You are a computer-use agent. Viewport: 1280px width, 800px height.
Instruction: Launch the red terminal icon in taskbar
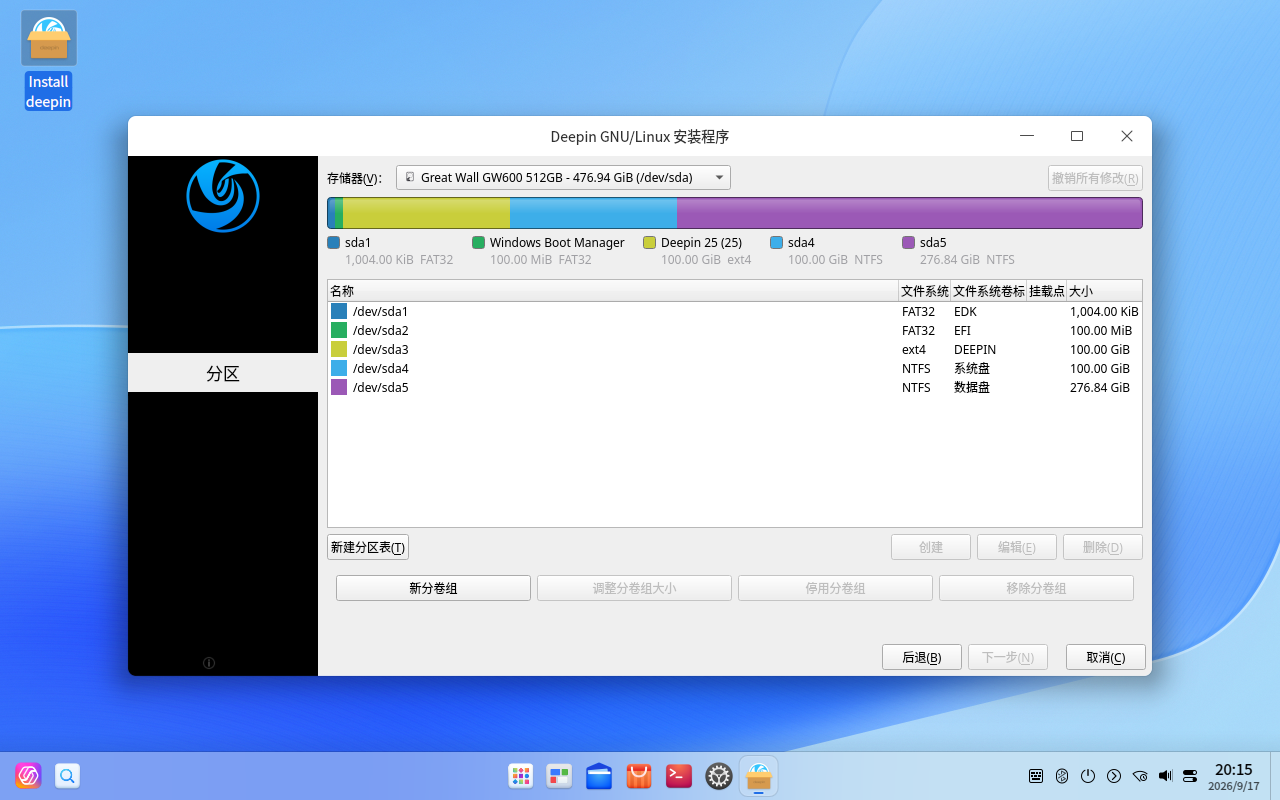coord(679,776)
